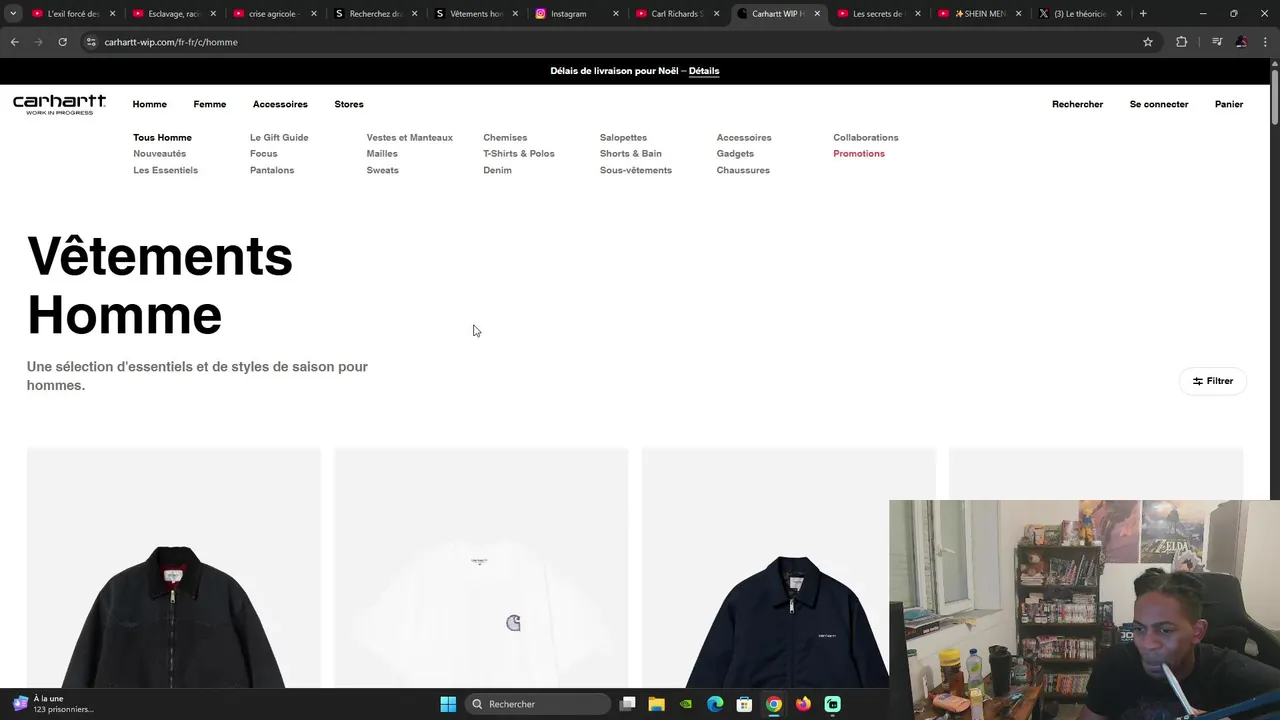
Task: Close the Carhartt WIP tab
Action: coord(817,14)
